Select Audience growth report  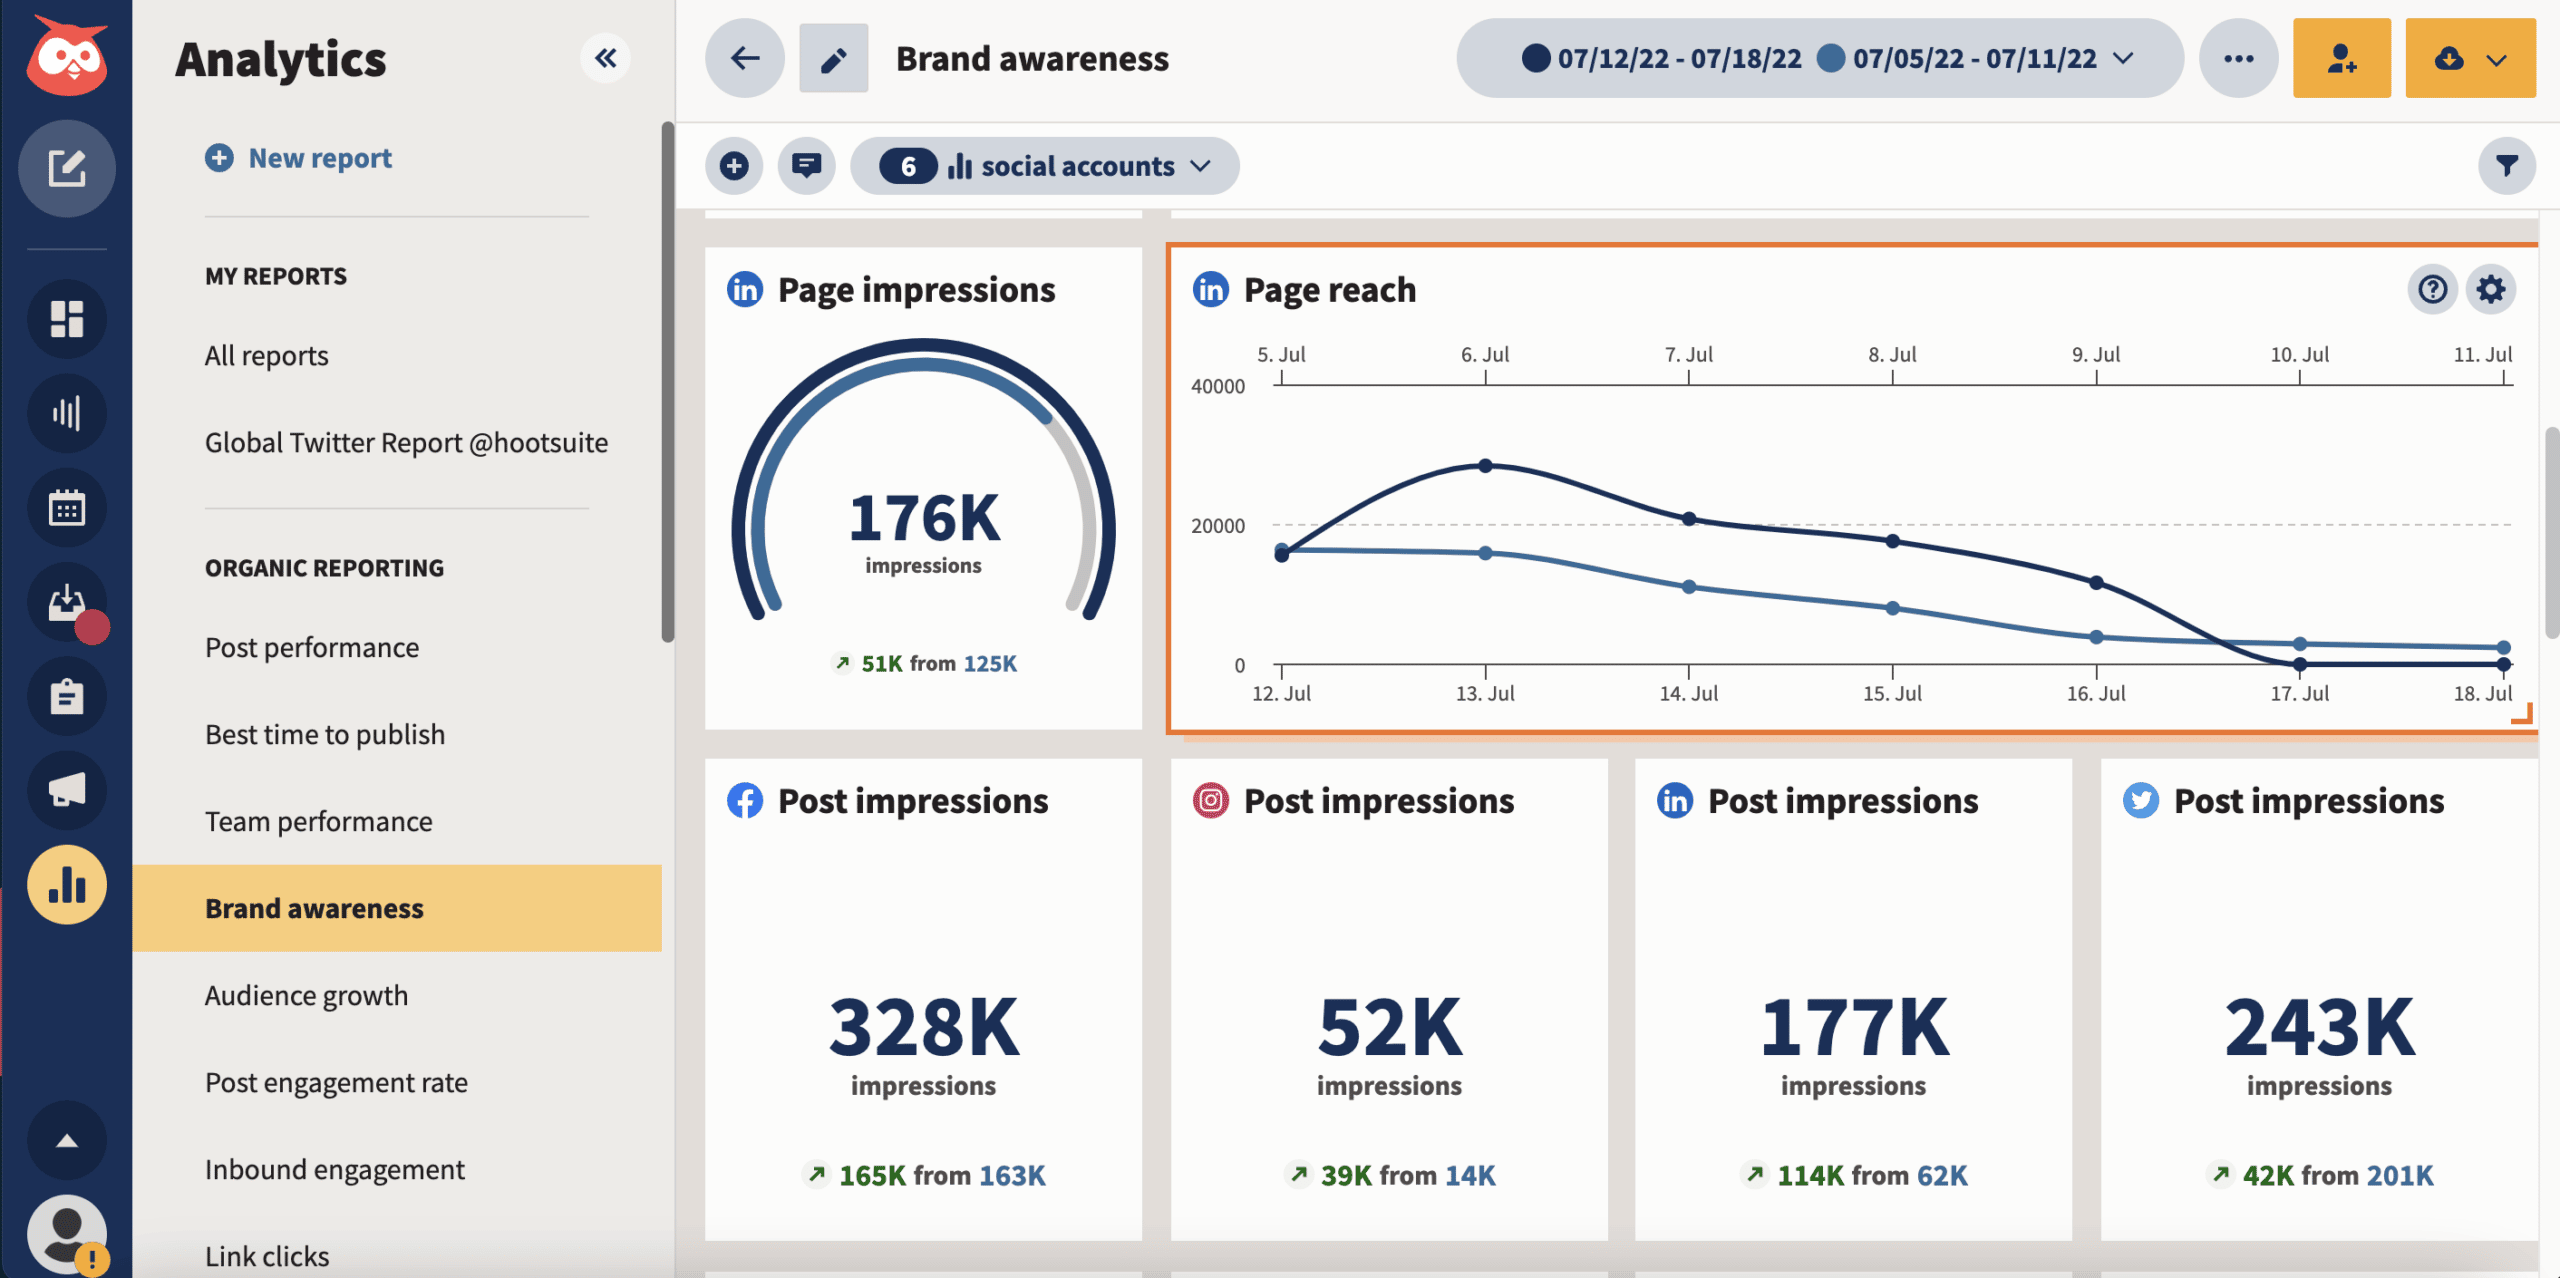[306, 995]
